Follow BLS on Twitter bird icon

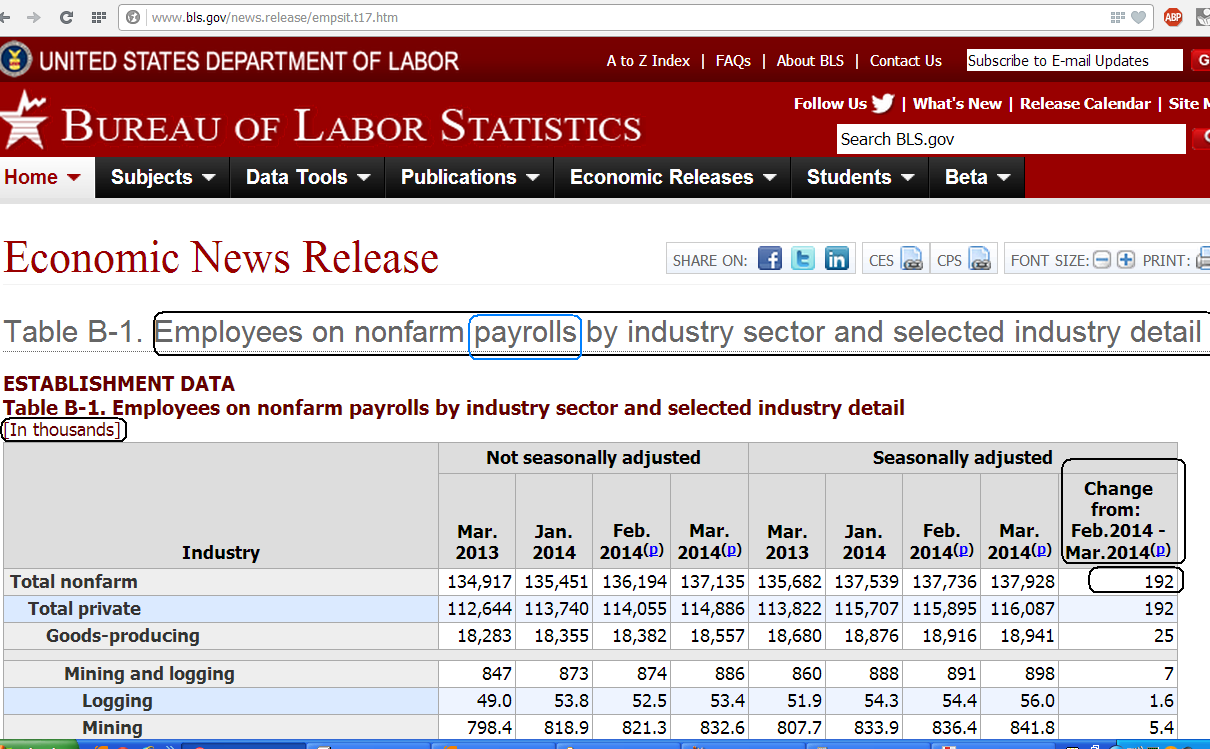point(883,103)
